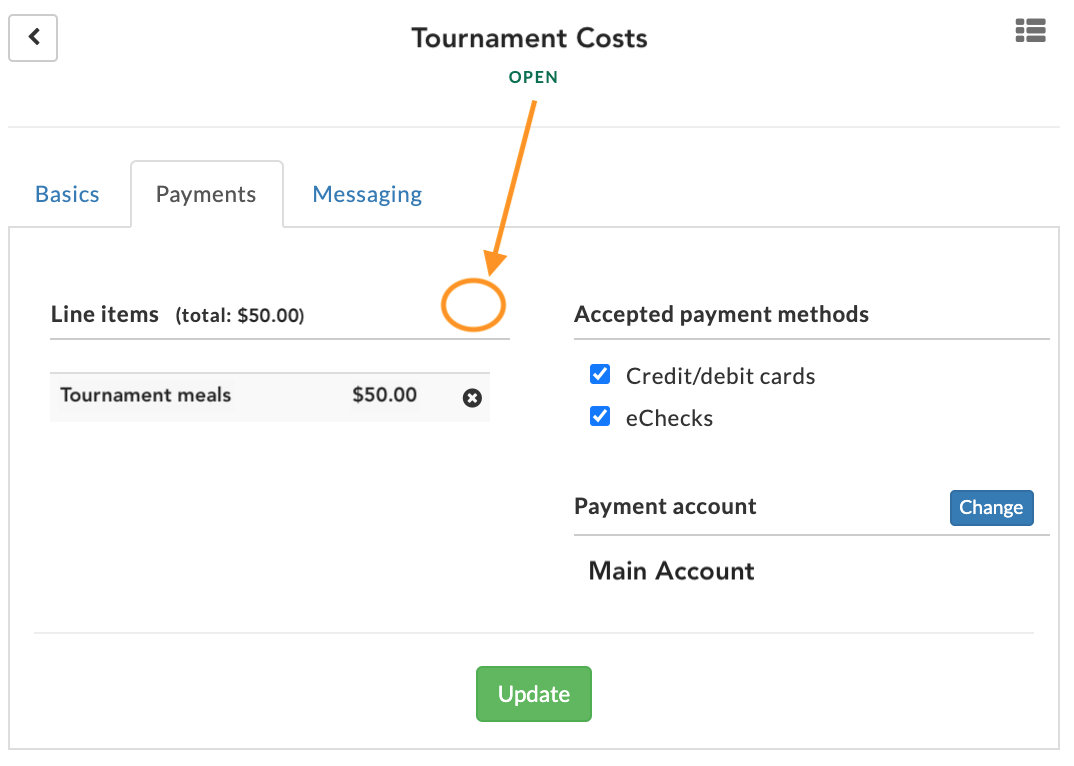
Task: Go back using the chevron button
Action: click(33, 38)
